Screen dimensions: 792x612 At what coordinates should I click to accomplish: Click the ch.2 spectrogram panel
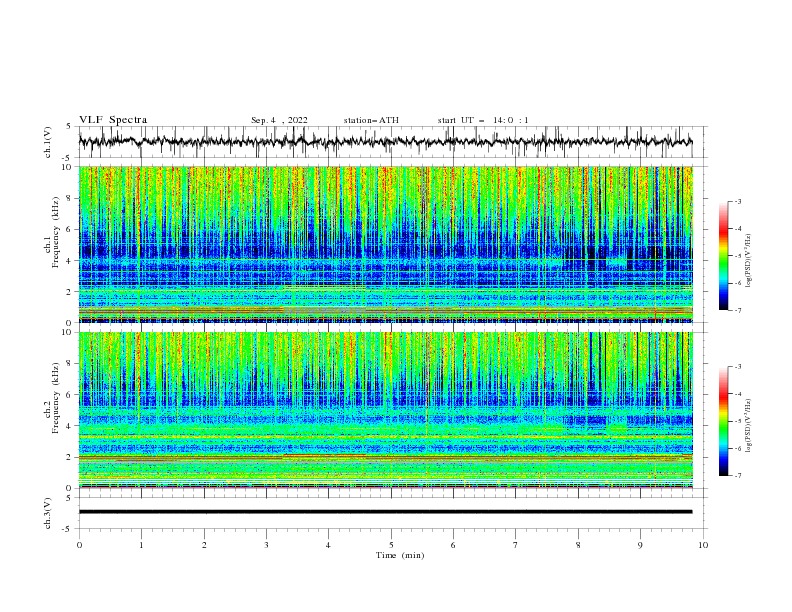pyautogui.click(x=385, y=410)
